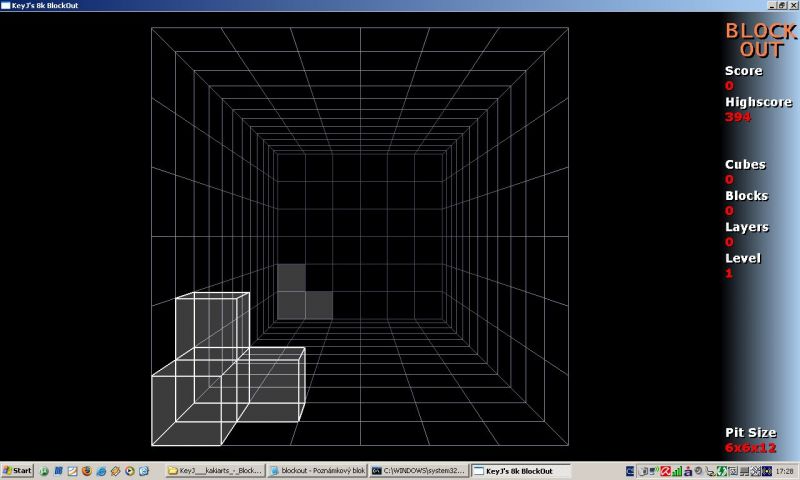This screenshot has width=800, height=480.
Task: Restore down the BlockOut window
Action: pyautogui.click(x=780, y=5)
